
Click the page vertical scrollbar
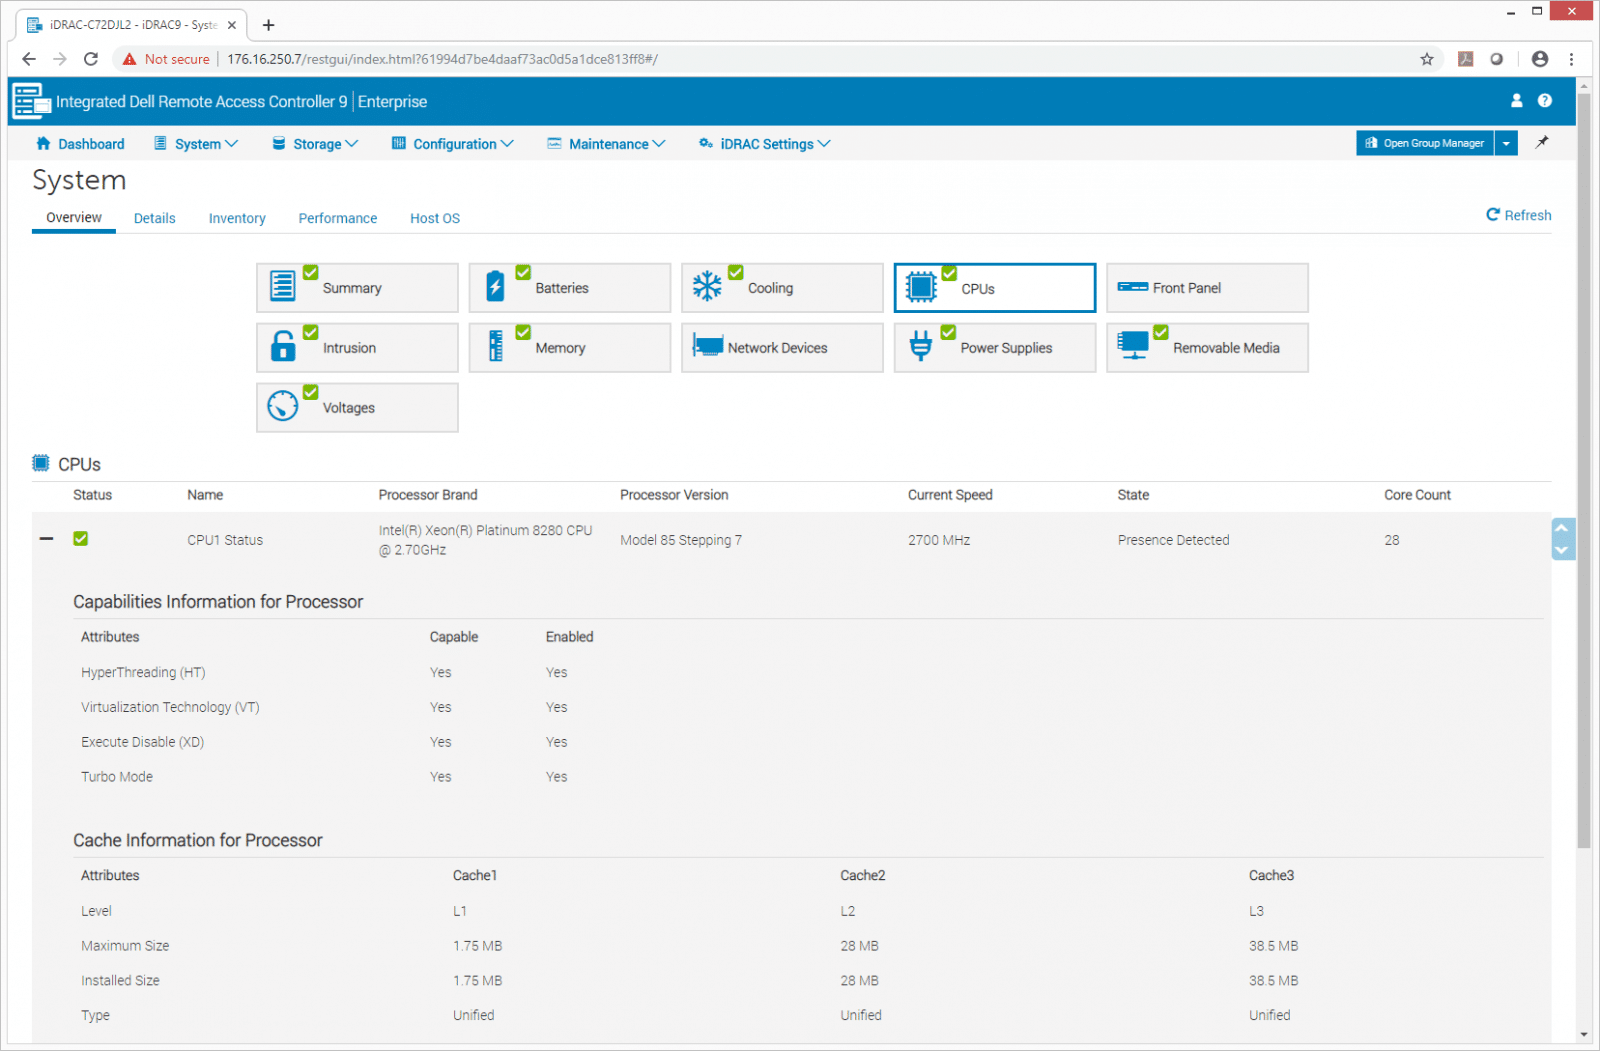point(1584,470)
